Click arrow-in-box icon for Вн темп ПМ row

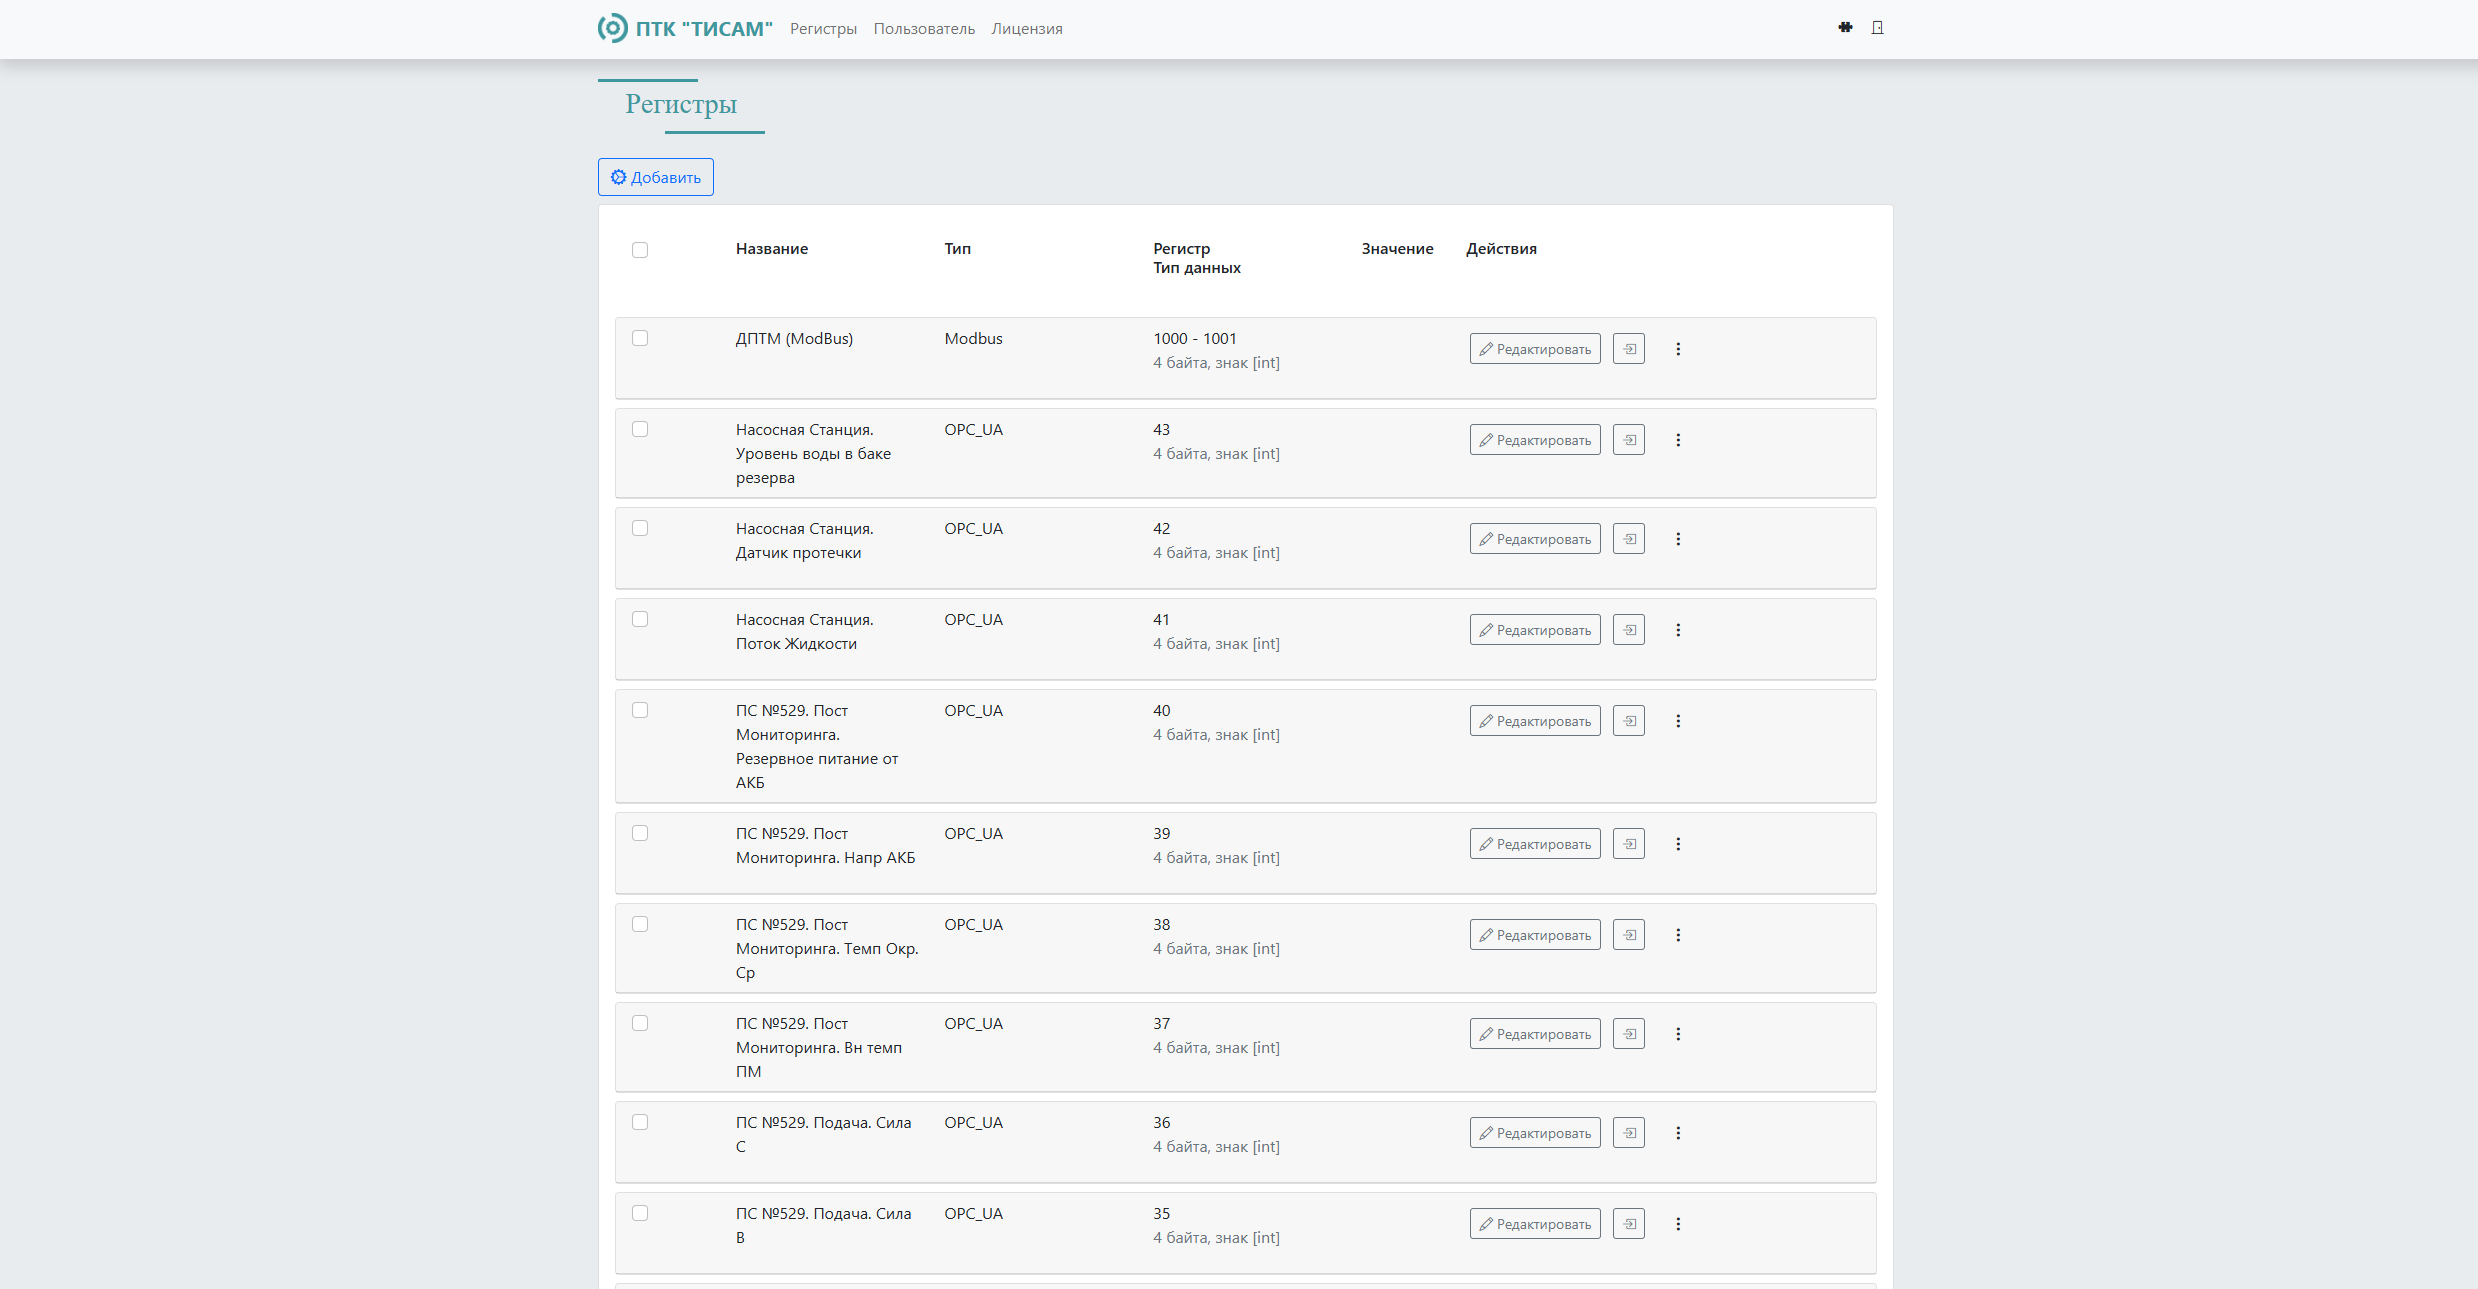tap(1629, 1034)
